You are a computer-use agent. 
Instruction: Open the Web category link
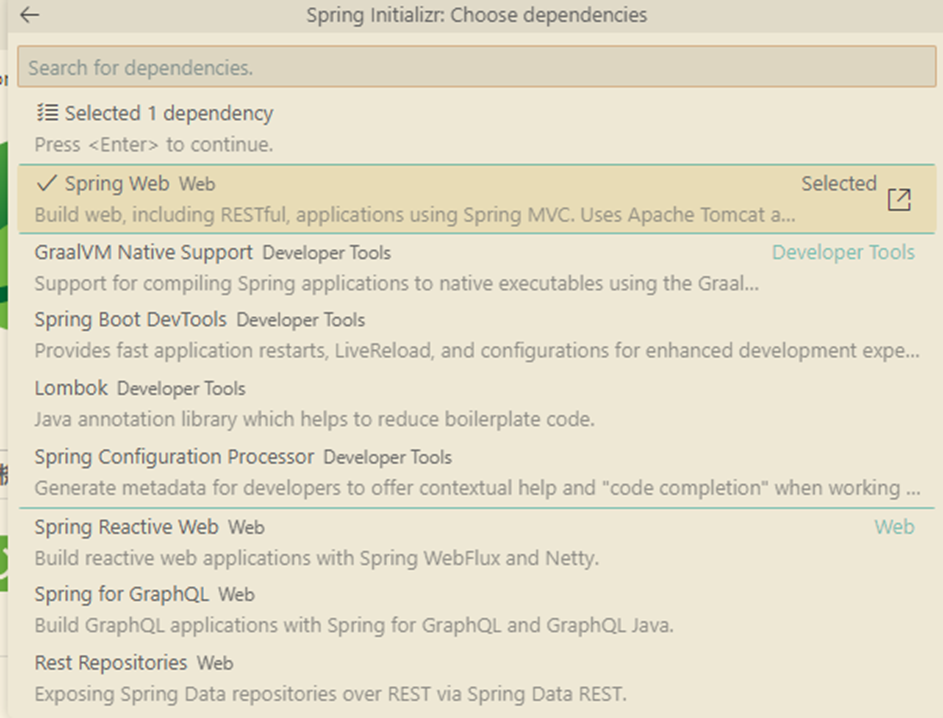(895, 527)
